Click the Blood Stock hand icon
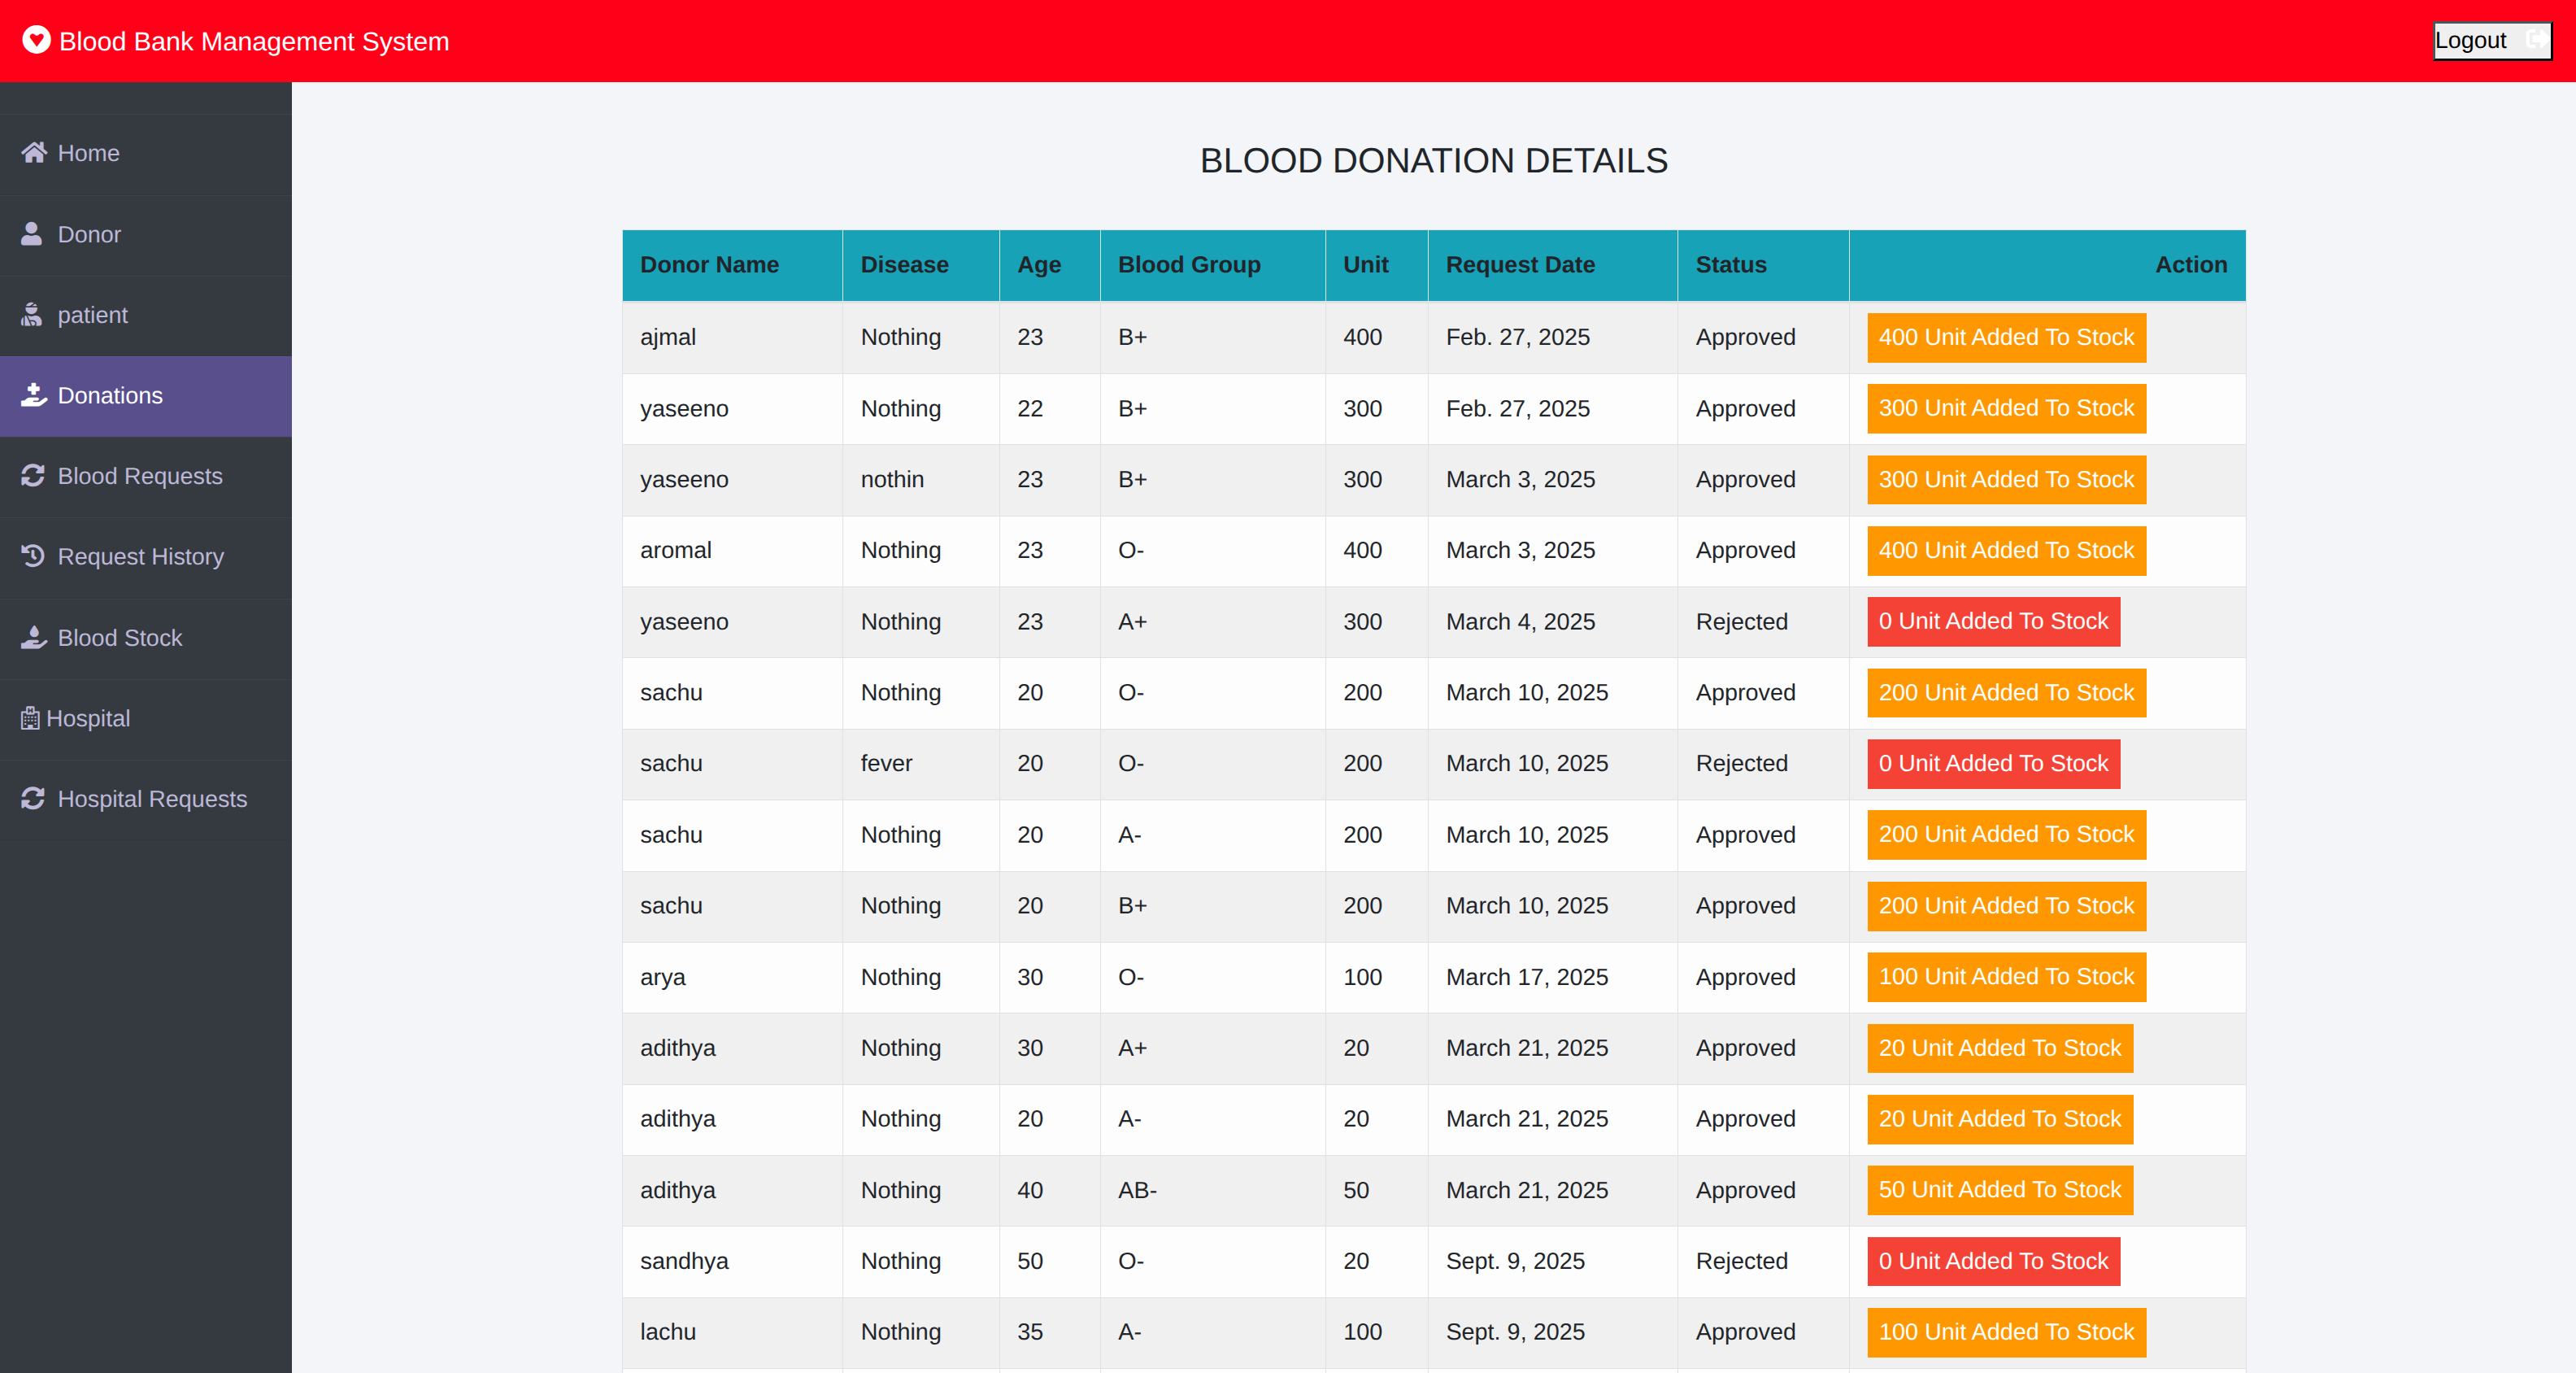 tap(34, 637)
